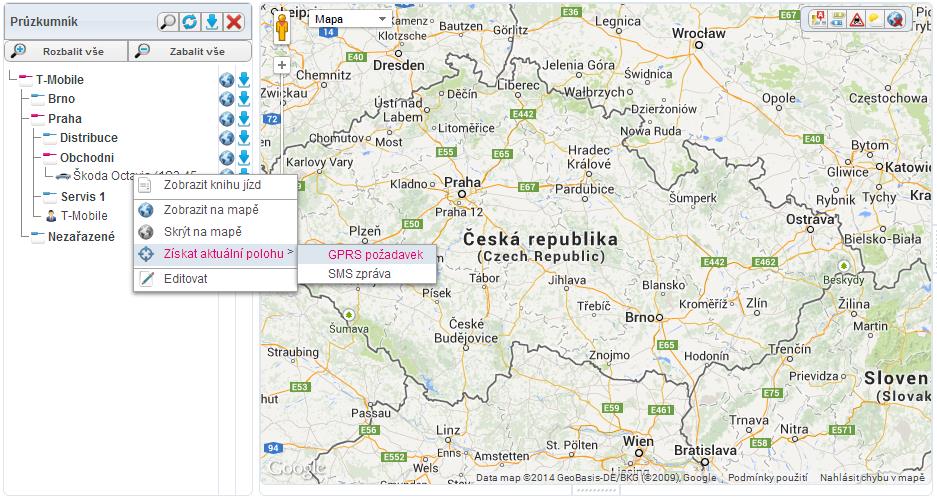Click globe icon in Praha row
The image size is (937, 500).
click(226, 119)
